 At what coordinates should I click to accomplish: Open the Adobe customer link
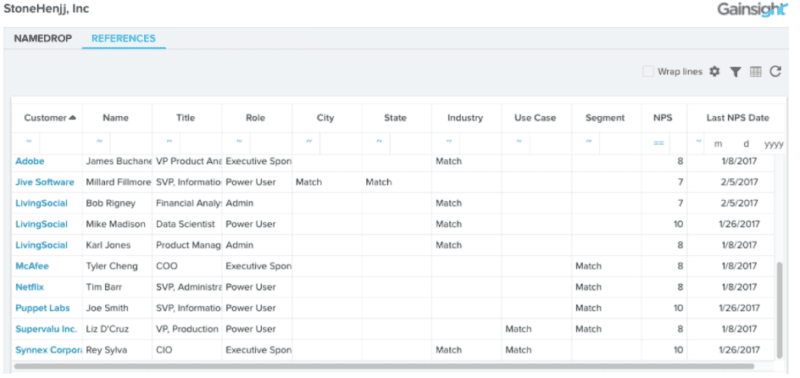click(x=30, y=161)
